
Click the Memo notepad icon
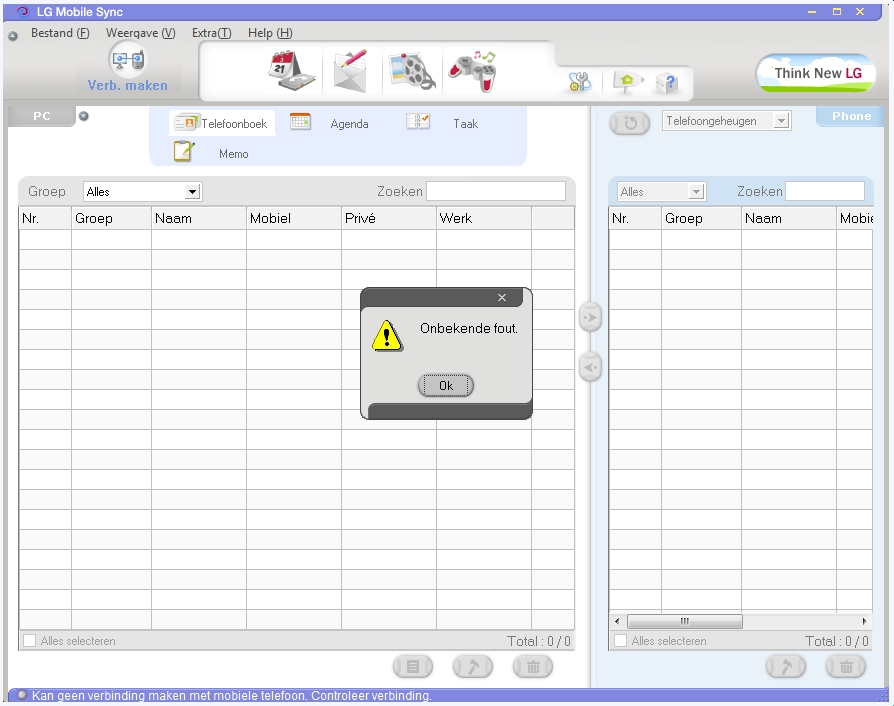point(184,151)
